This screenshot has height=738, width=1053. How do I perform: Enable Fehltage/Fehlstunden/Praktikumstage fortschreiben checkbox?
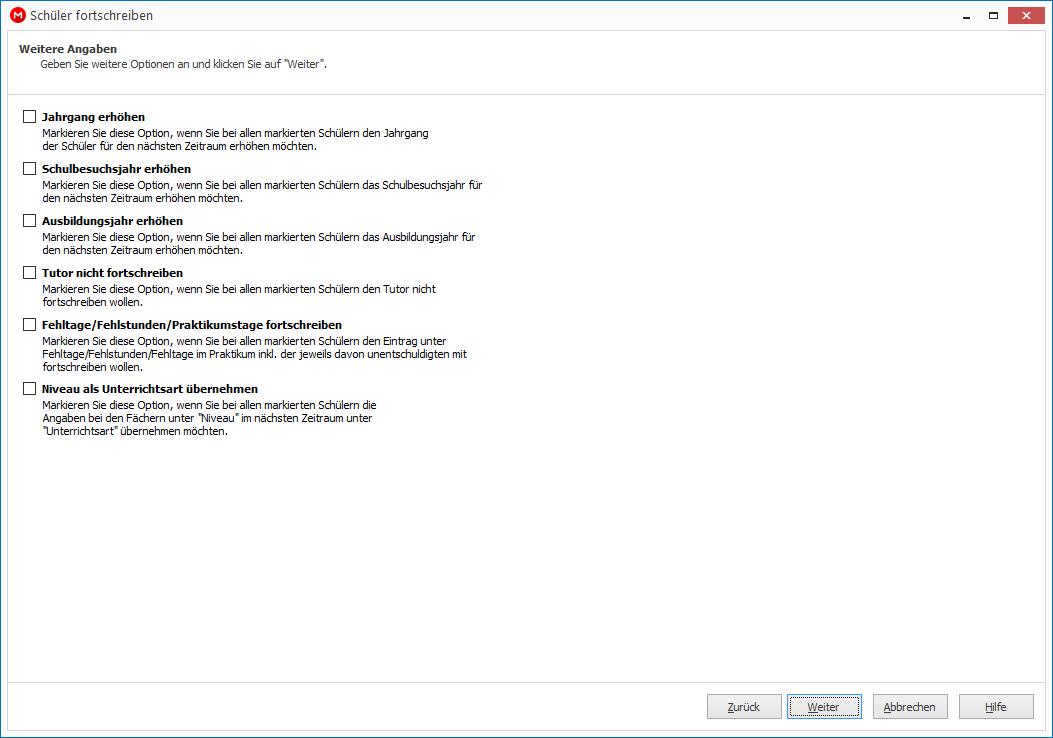[30, 325]
